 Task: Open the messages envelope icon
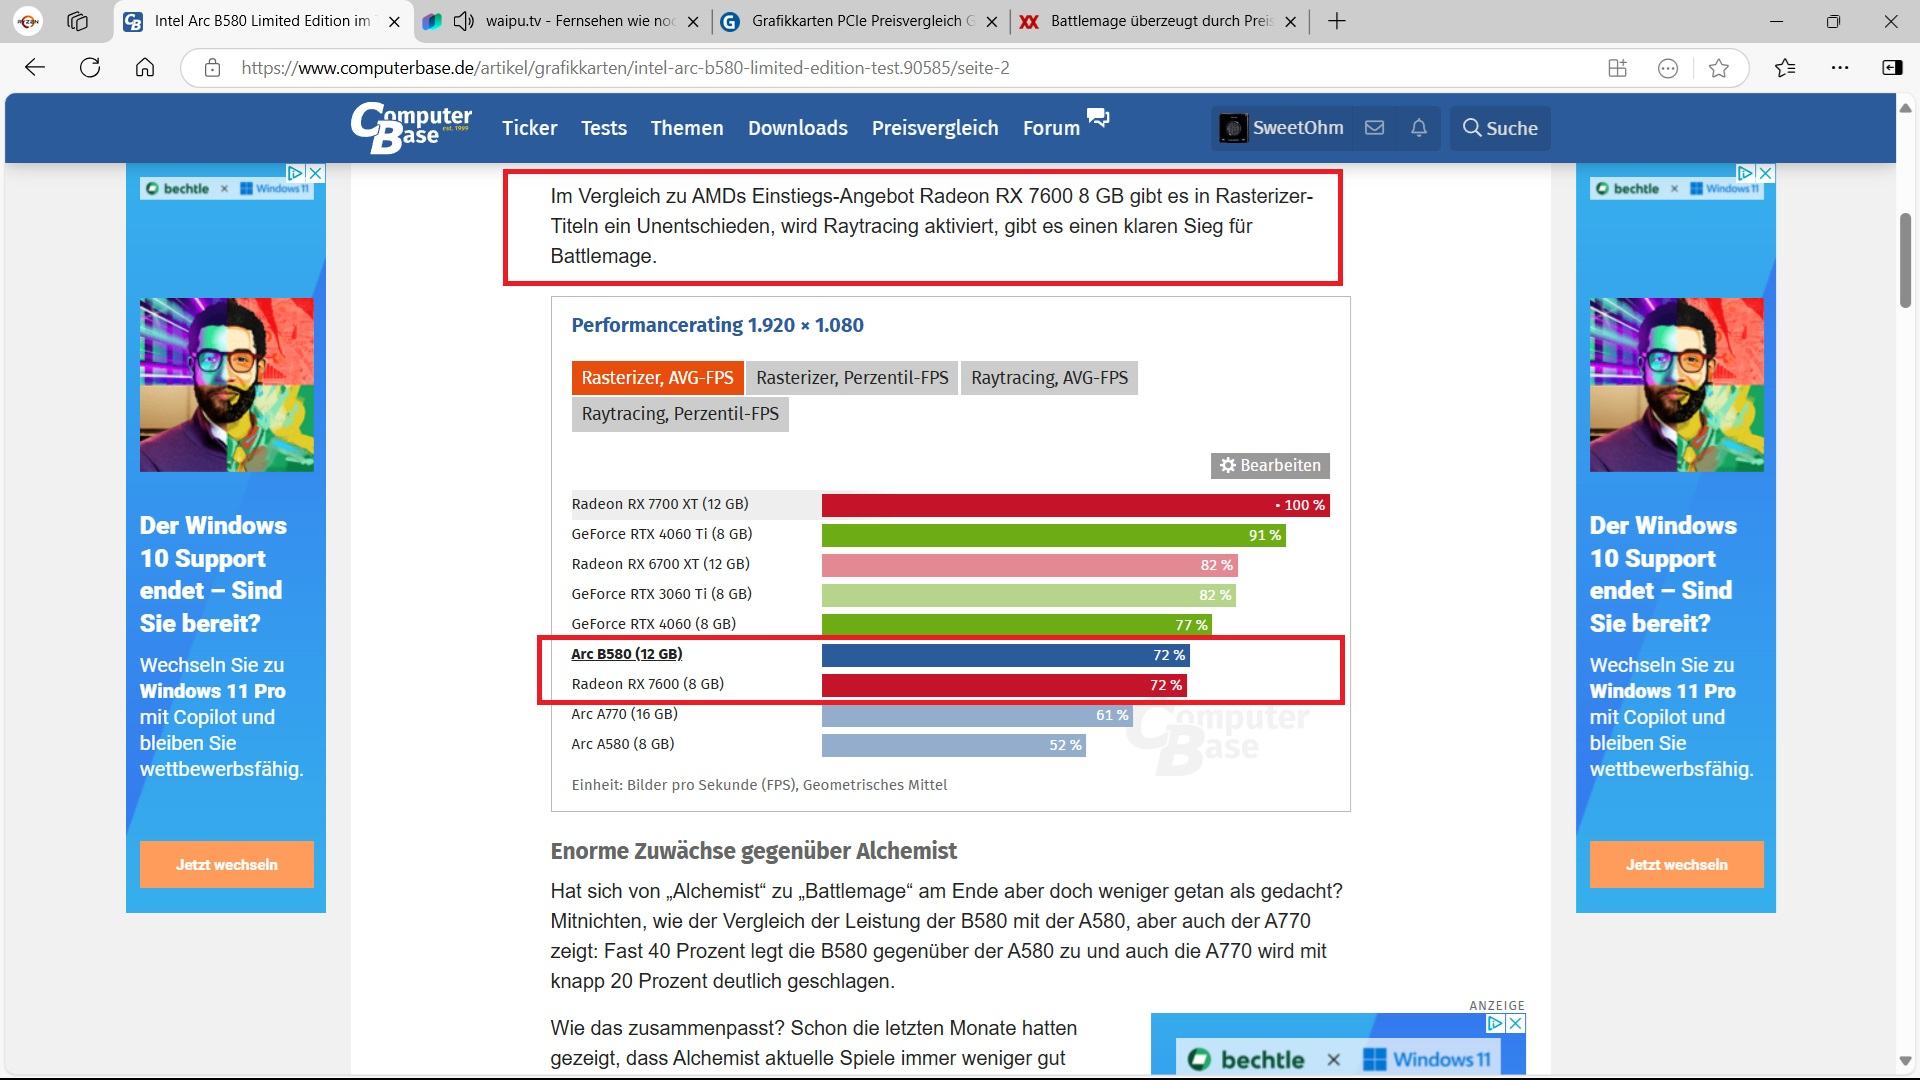tap(1374, 128)
